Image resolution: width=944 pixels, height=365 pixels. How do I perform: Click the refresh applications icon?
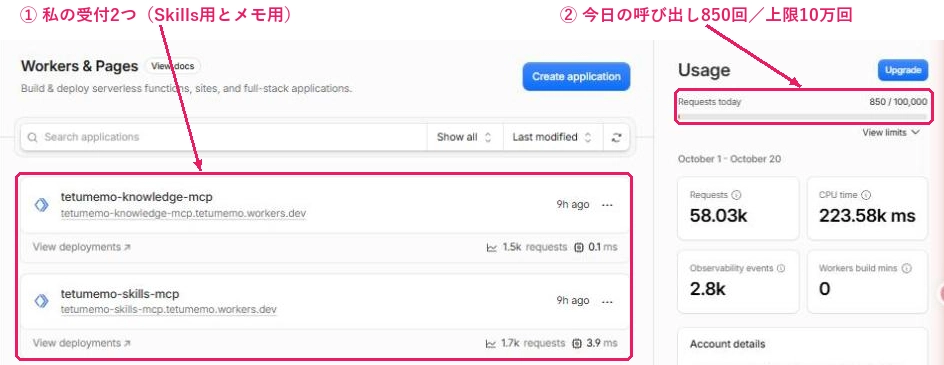(616, 137)
